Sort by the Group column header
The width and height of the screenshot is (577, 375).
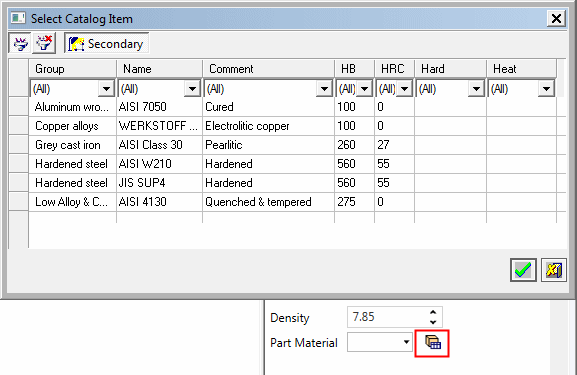pyautogui.click(x=72, y=69)
